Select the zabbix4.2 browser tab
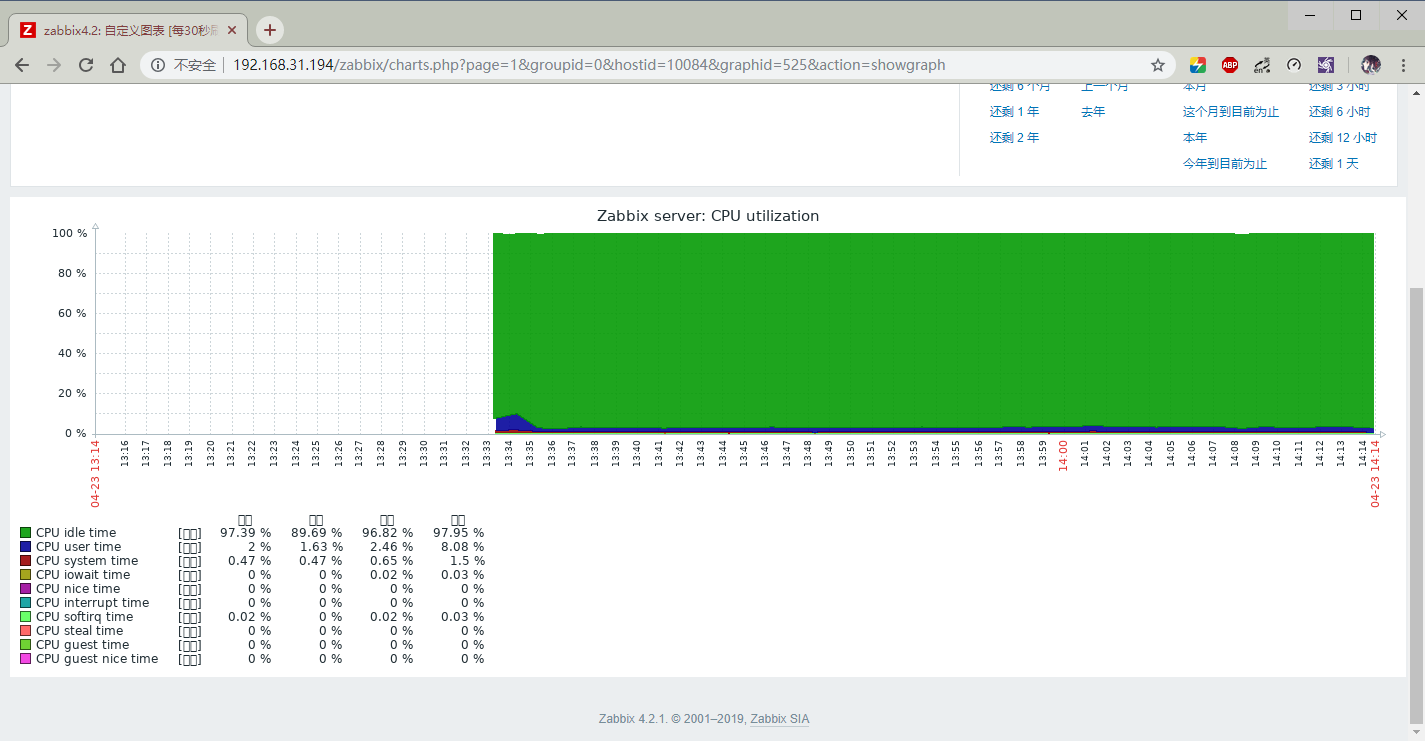 coord(128,30)
